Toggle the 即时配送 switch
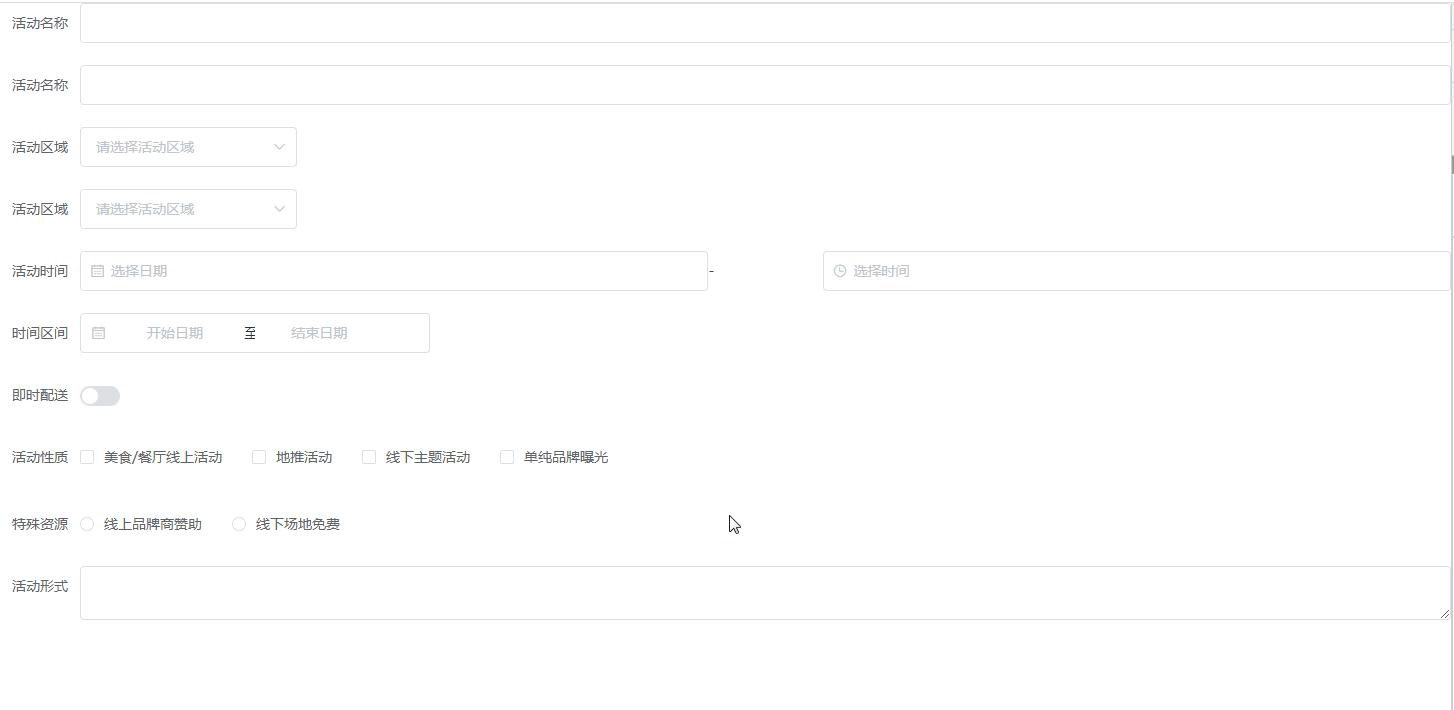Screen dimensions: 1454x710 (100, 396)
